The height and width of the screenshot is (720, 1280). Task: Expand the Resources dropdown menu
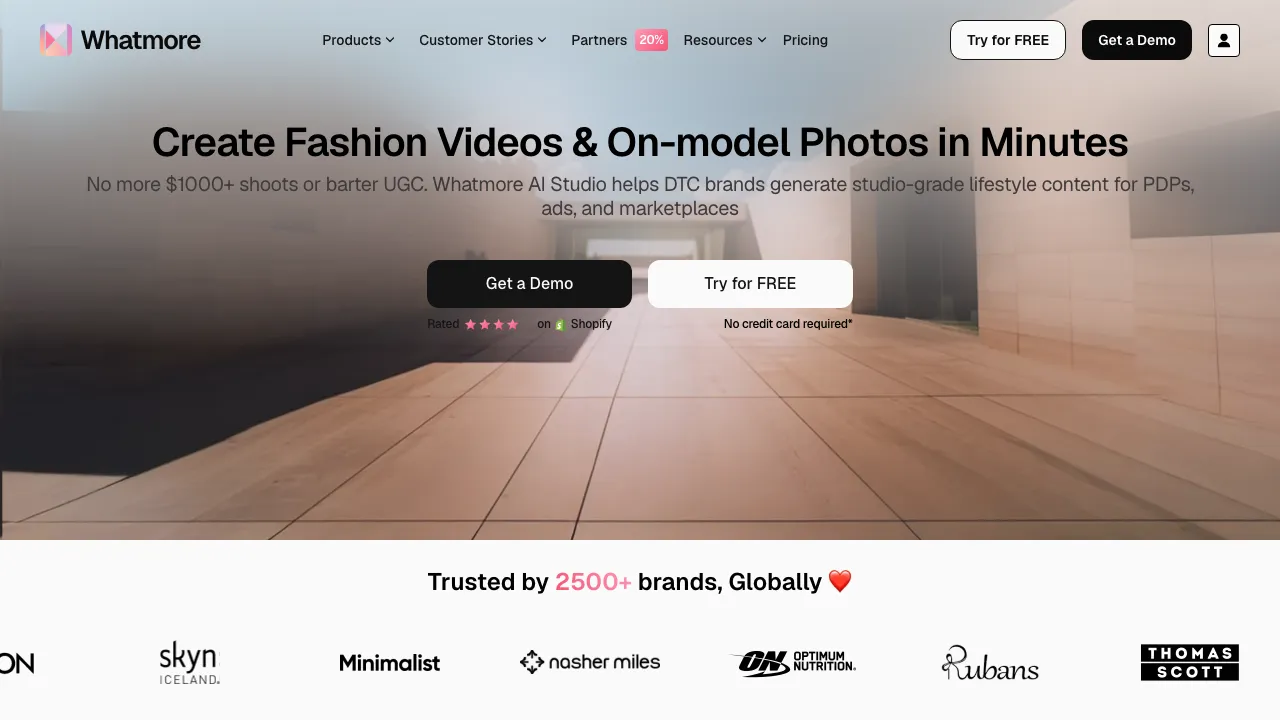[x=725, y=40]
